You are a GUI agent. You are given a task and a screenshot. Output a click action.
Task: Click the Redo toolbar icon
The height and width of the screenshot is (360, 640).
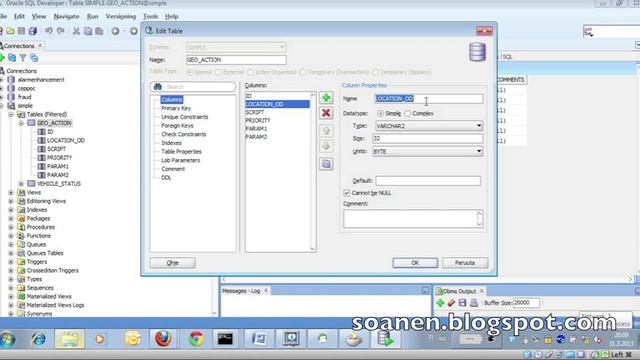pos(61,31)
